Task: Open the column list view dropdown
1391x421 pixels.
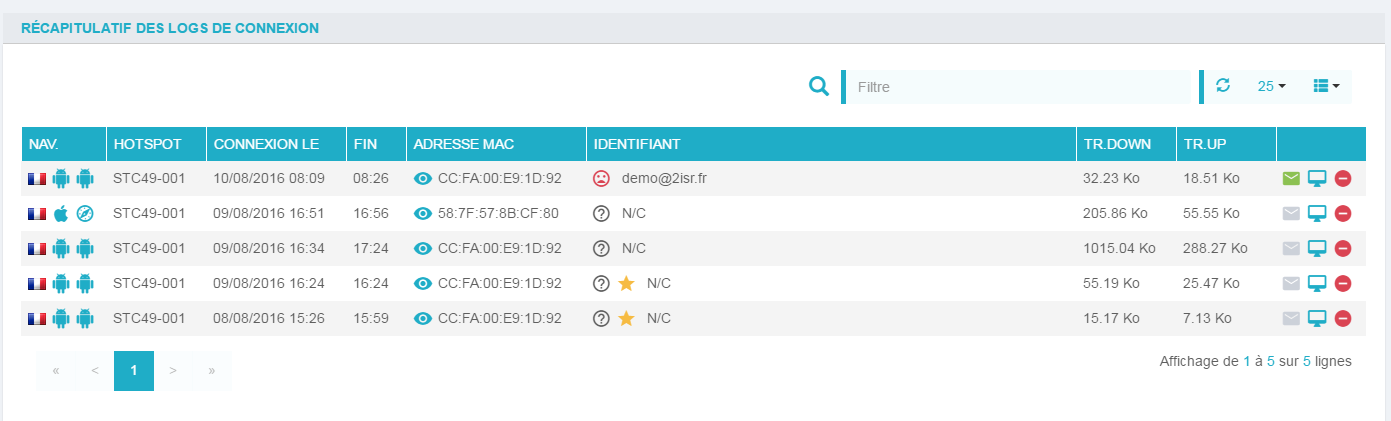Action: pyautogui.click(x=1326, y=86)
